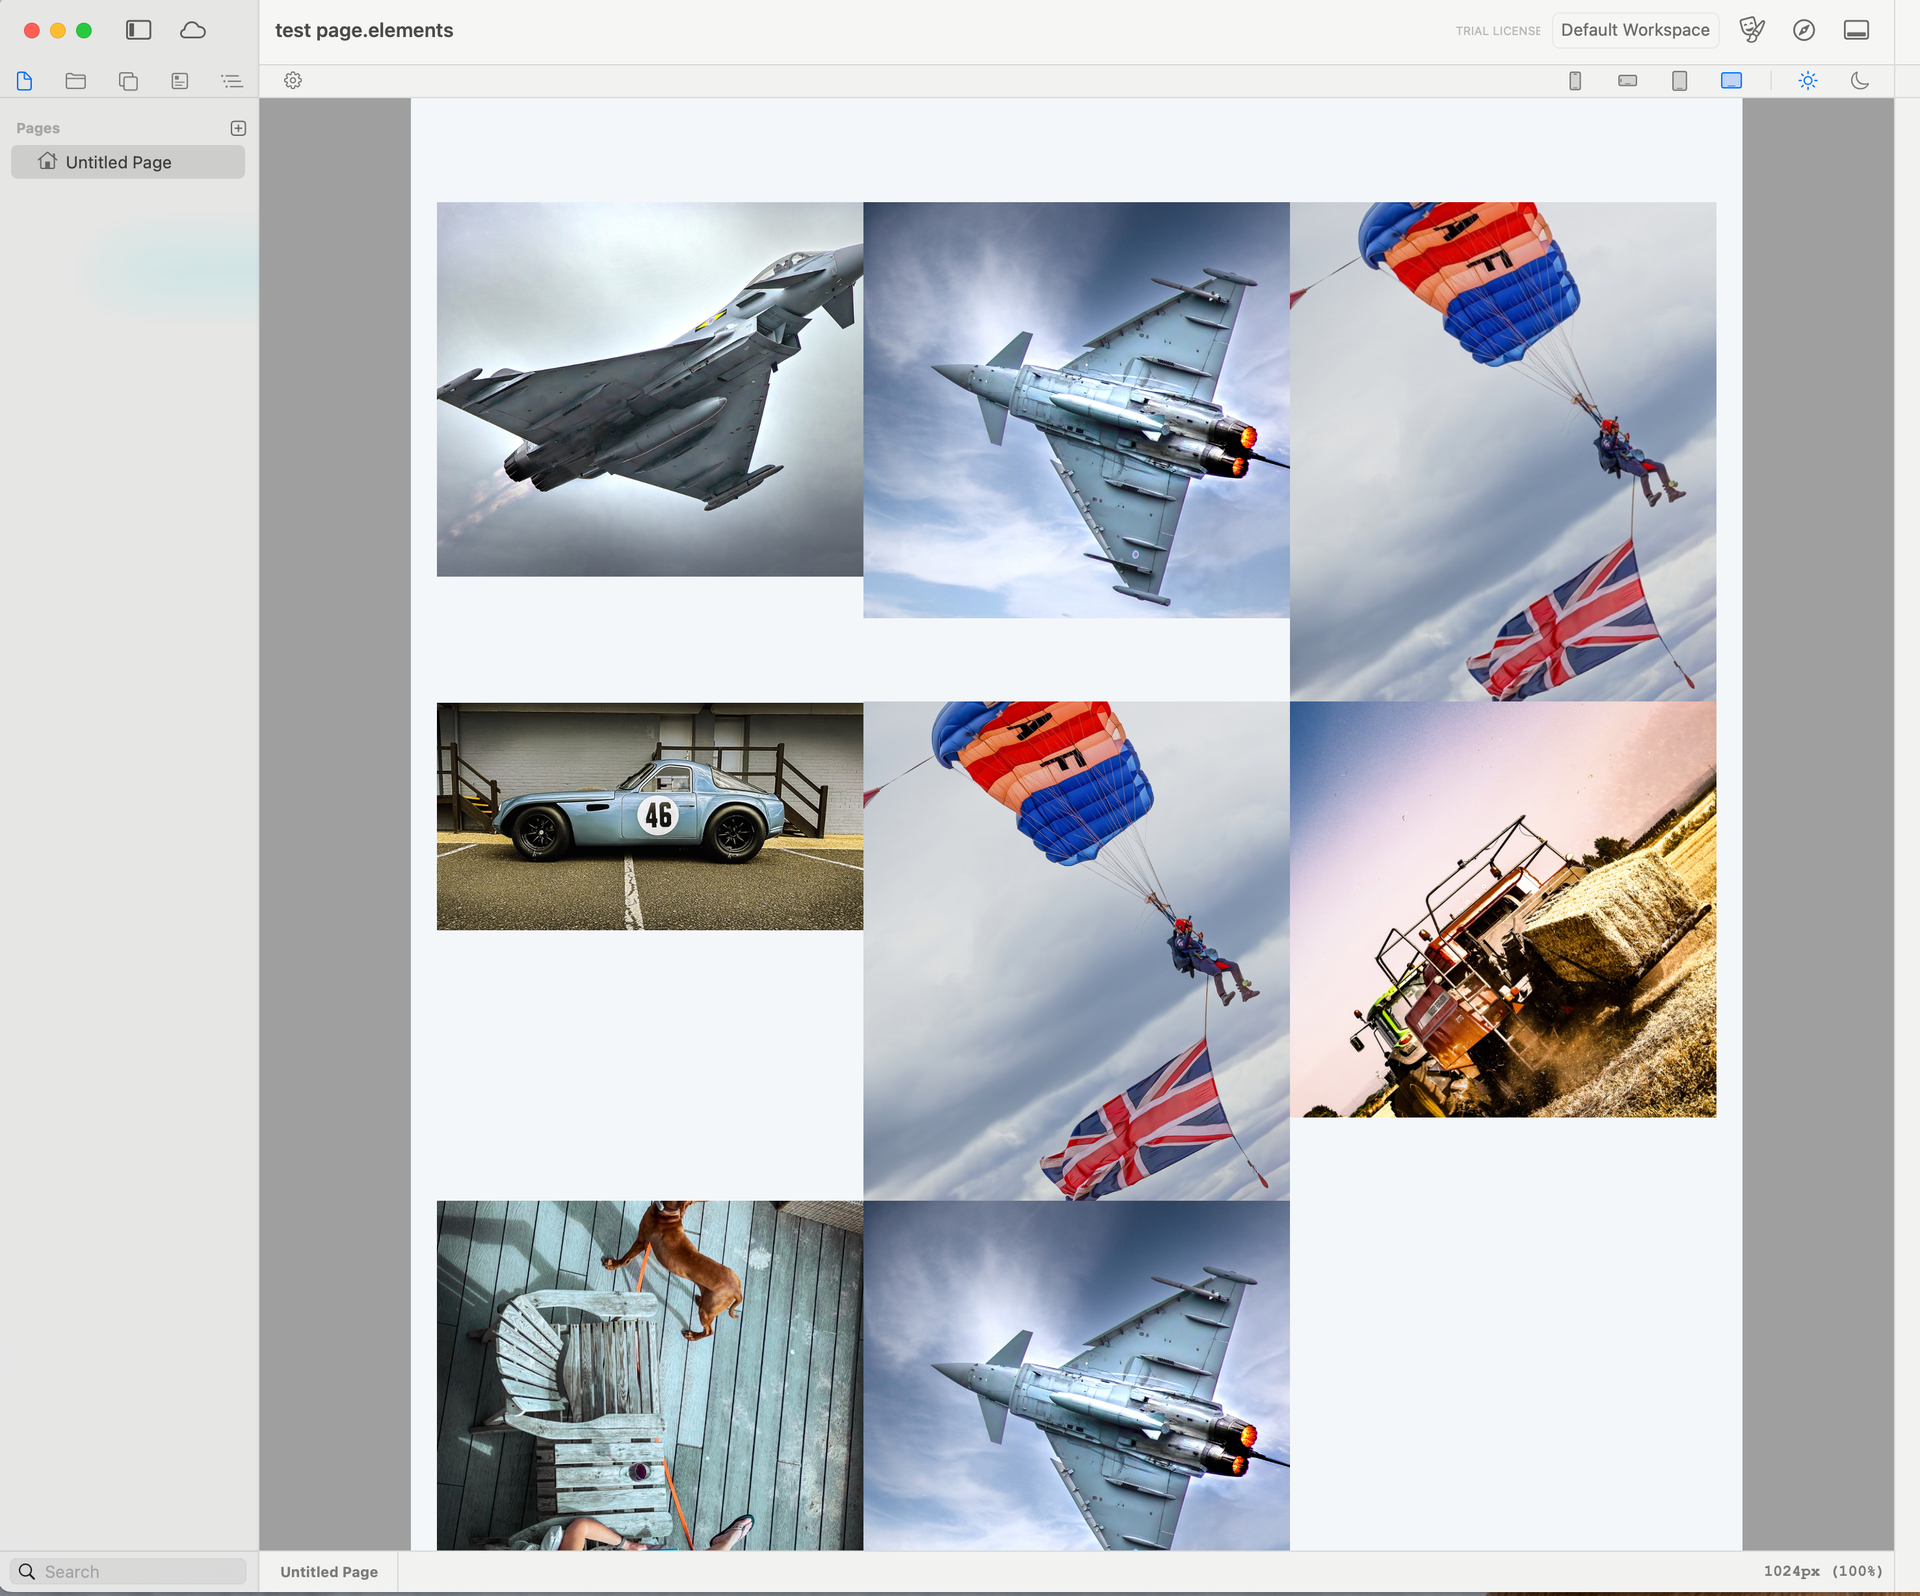Open page settings gear icon
The image size is (1920, 1596).
(x=293, y=80)
